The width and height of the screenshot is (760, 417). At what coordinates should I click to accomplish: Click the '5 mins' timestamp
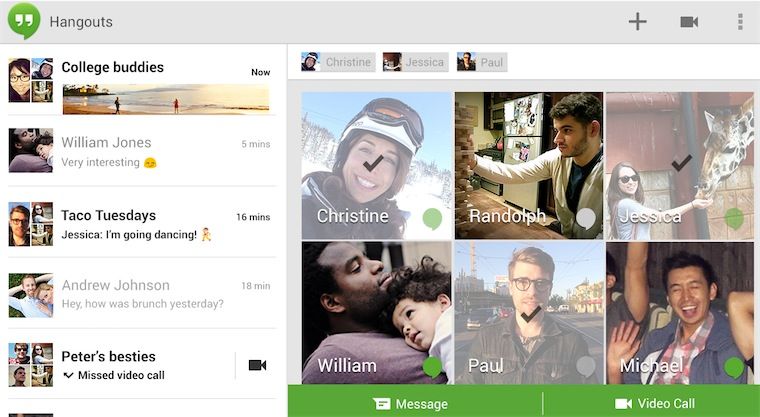[x=256, y=144]
